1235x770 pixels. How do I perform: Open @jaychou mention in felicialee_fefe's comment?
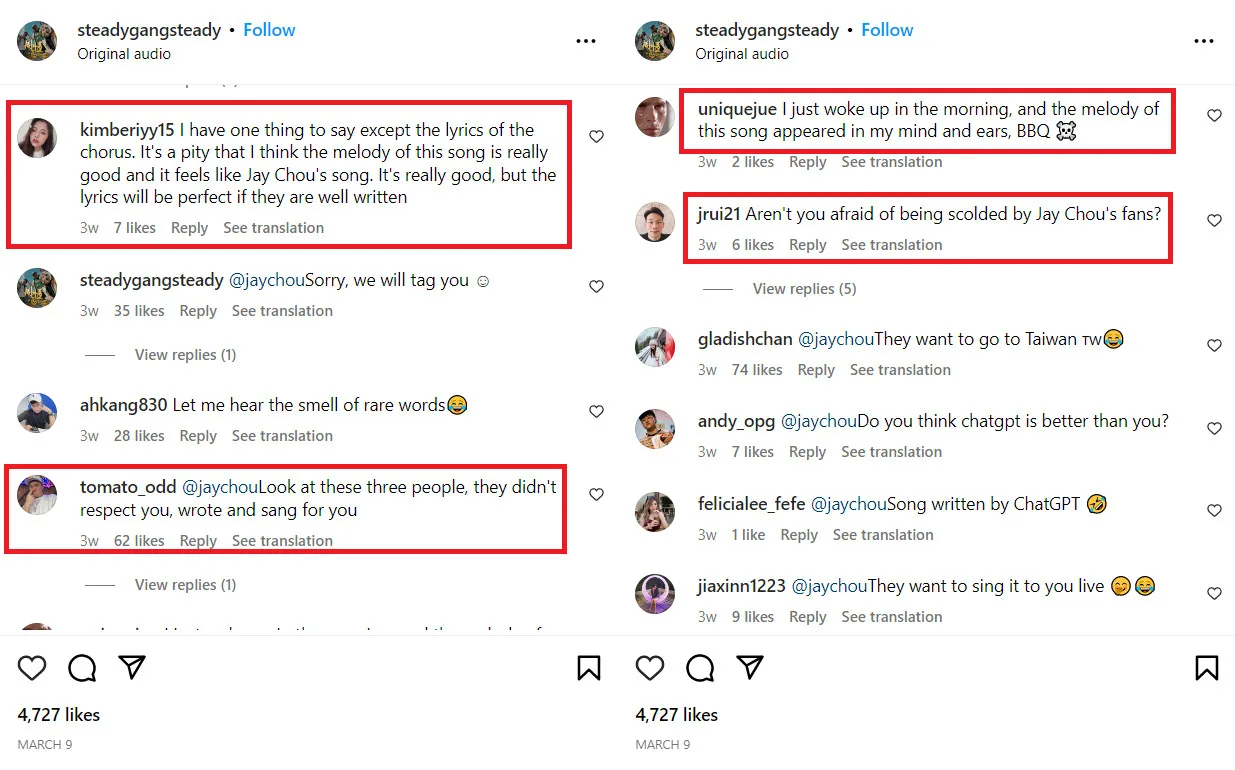(848, 504)
